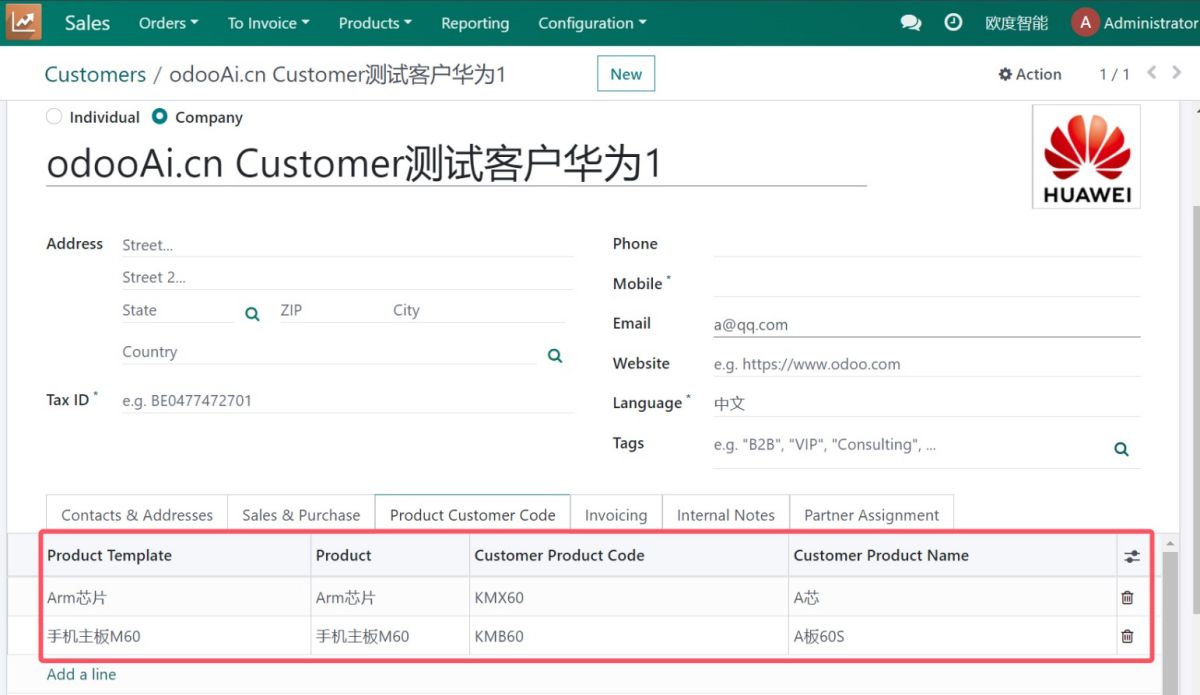Click the record pager 1 / 1
Viewport: 1200px width, 695px height.
pos(1114,74)
